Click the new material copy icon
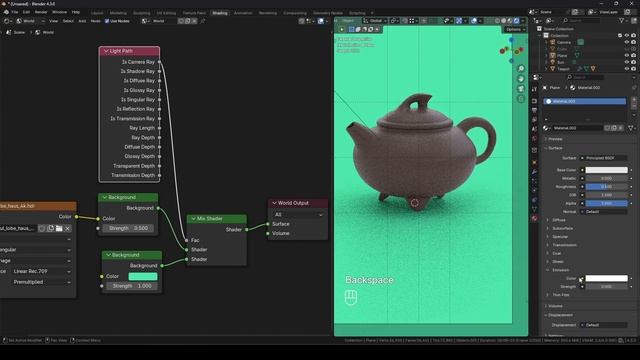 point(614,128)
